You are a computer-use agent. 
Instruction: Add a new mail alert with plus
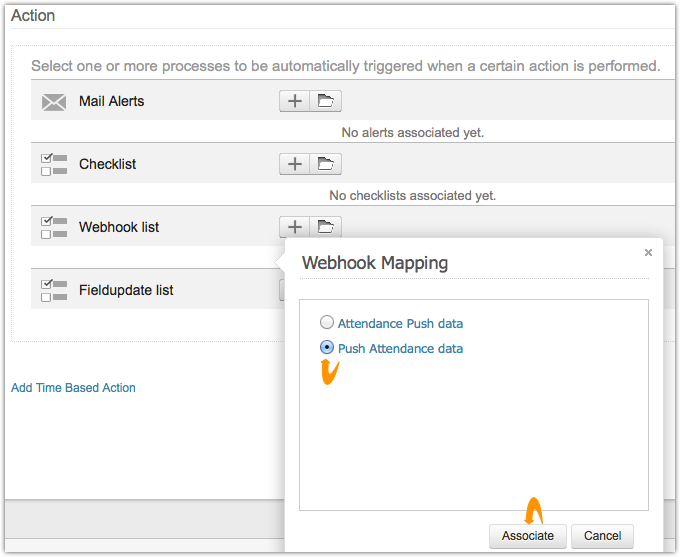pyautogui.click(x=295, y=101)
